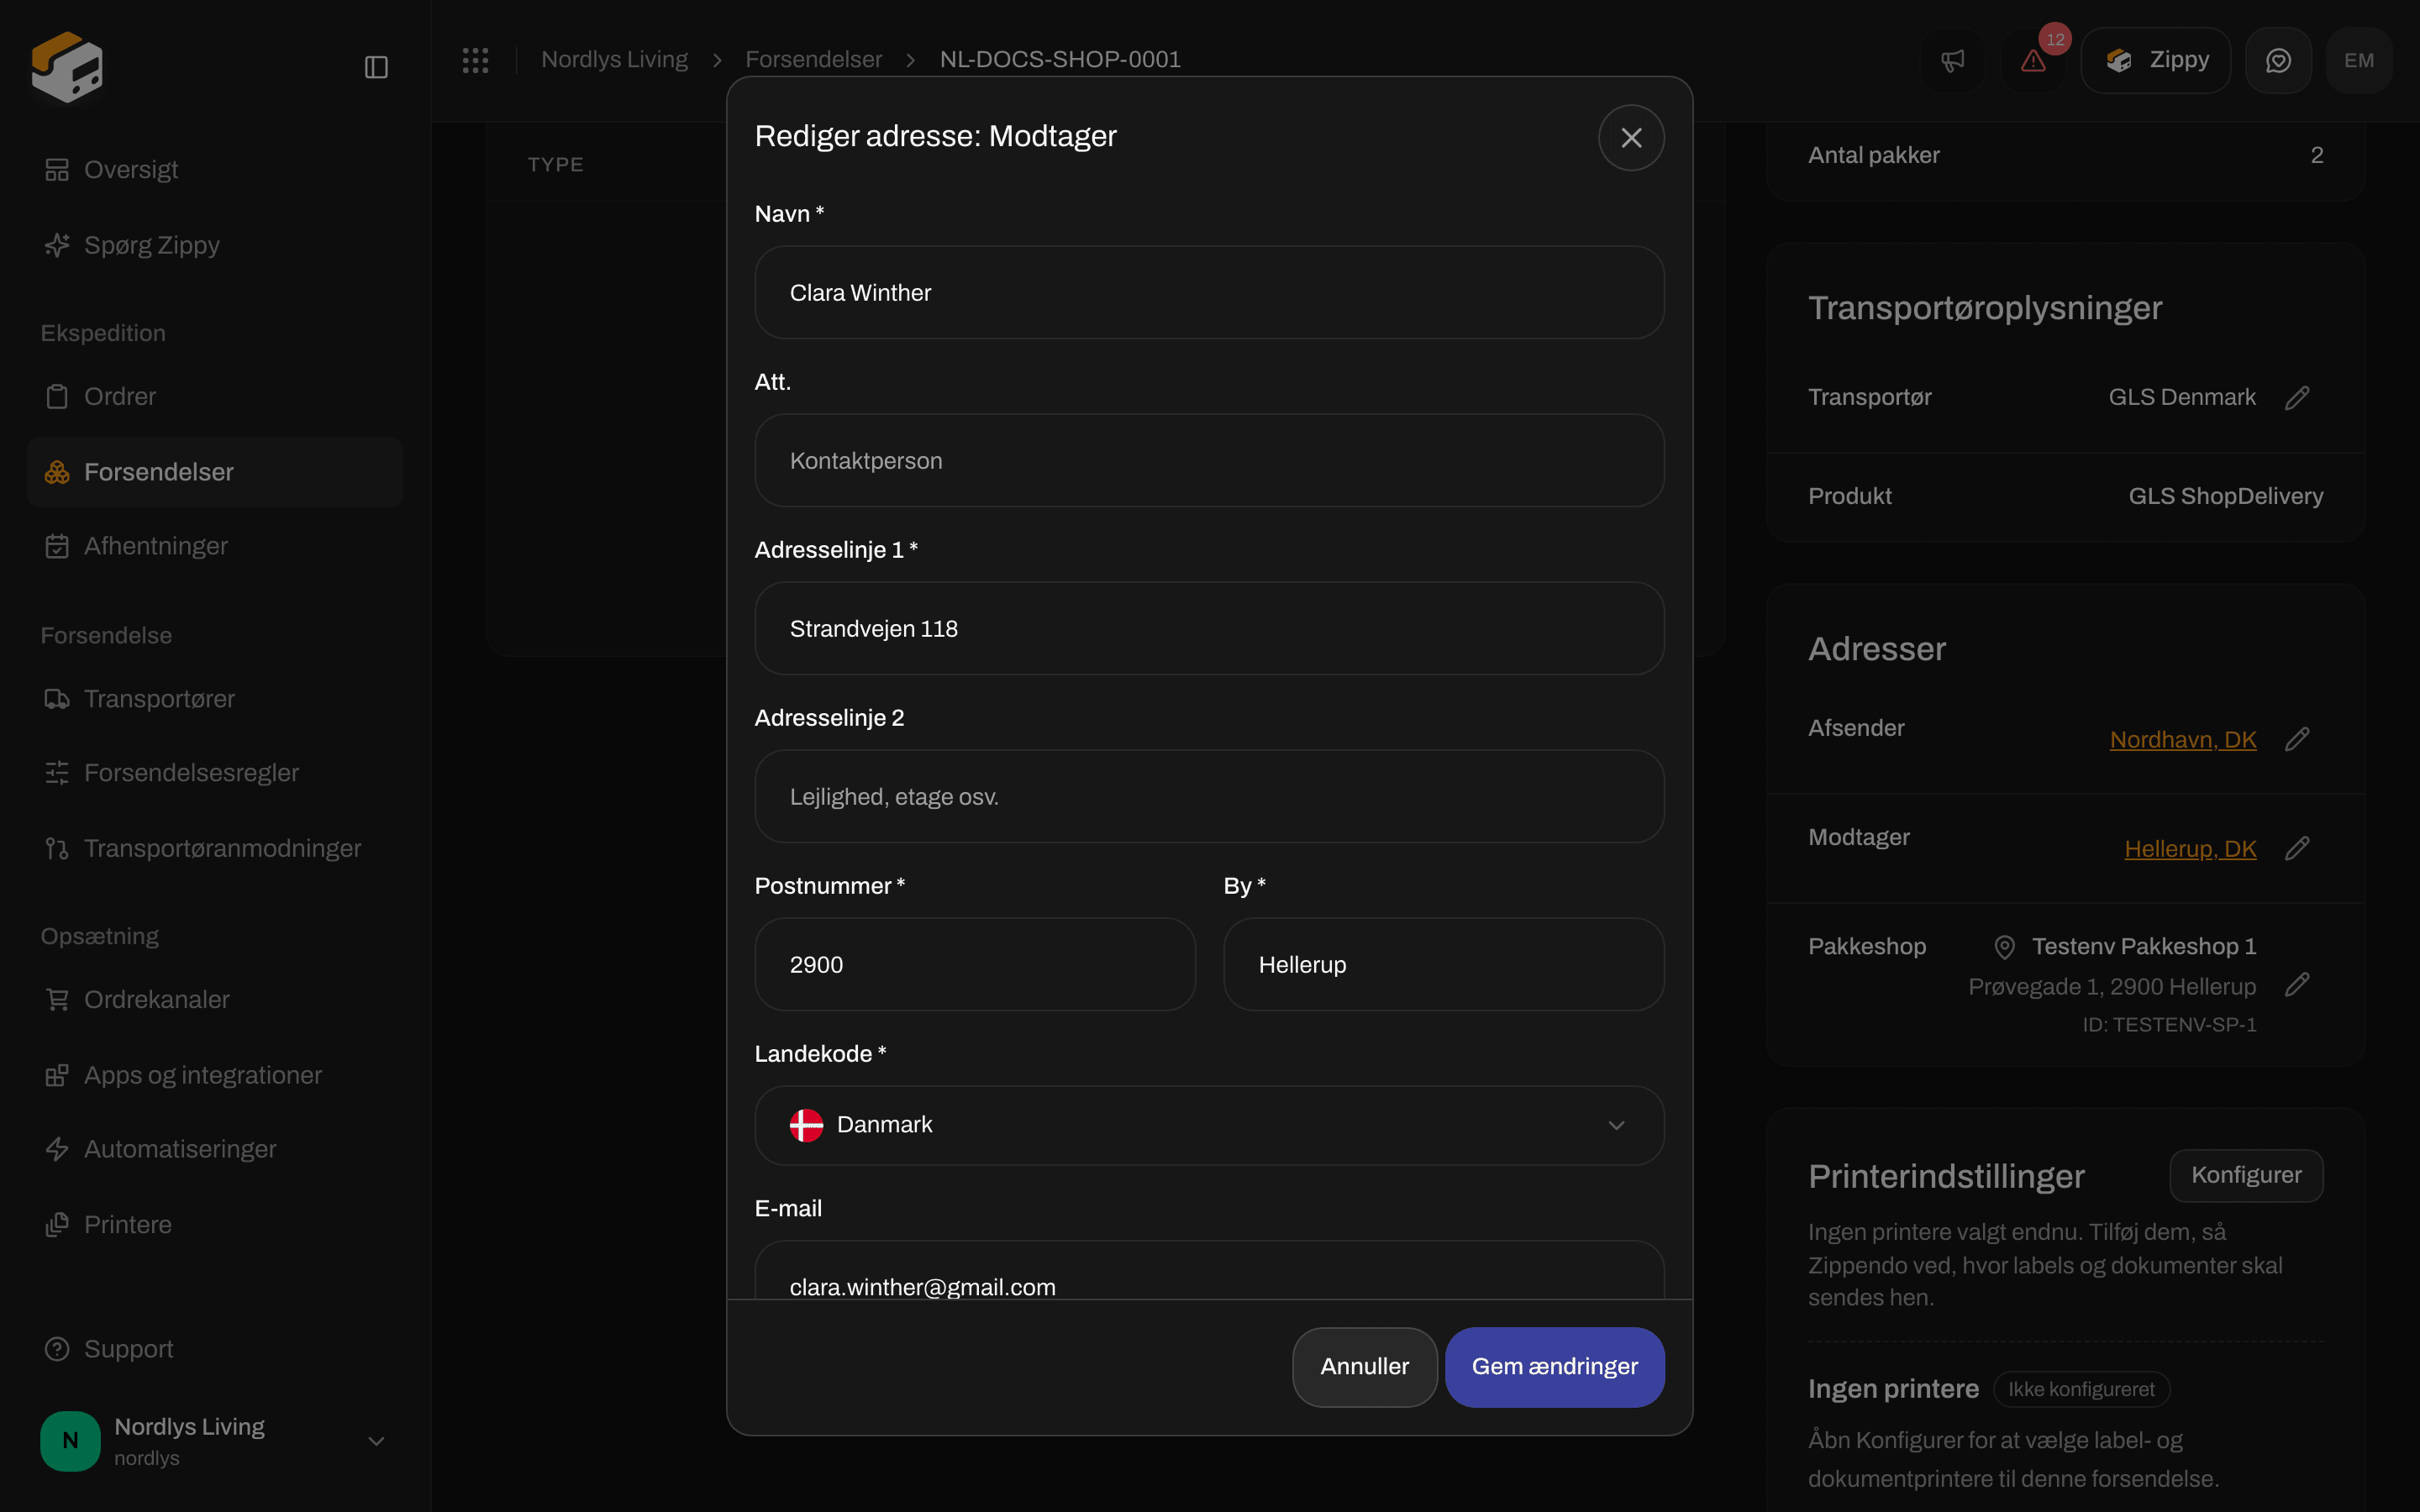Select Forsendelser in sidebar

click(214, 472)
